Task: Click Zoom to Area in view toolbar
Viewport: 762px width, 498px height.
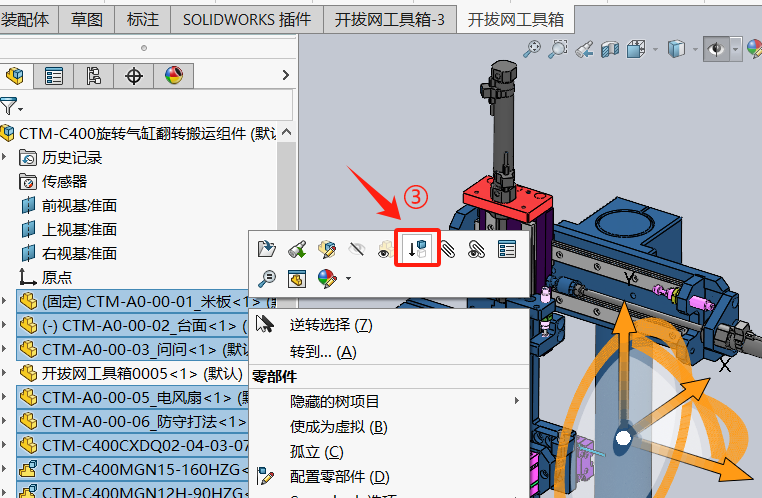Action: coord(558,49)
